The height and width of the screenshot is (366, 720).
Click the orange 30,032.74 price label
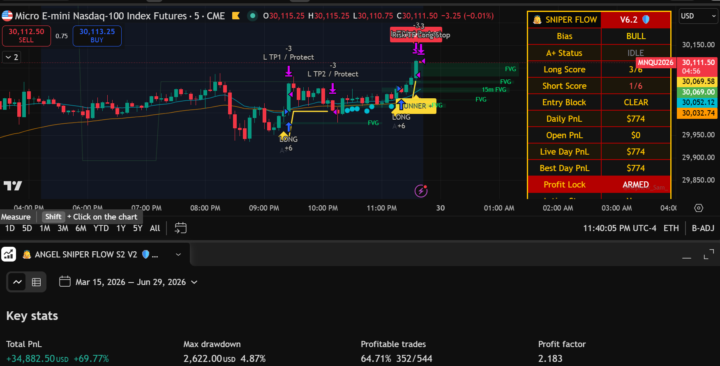coord(698,113)
